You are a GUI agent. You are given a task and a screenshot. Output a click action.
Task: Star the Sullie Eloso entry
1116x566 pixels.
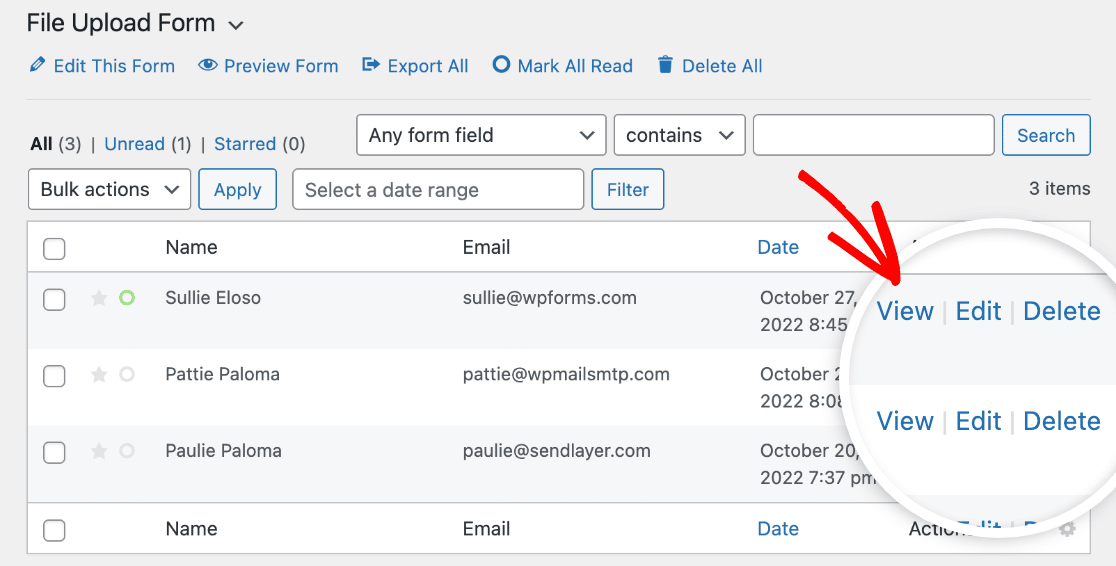[x=99, y=298]
